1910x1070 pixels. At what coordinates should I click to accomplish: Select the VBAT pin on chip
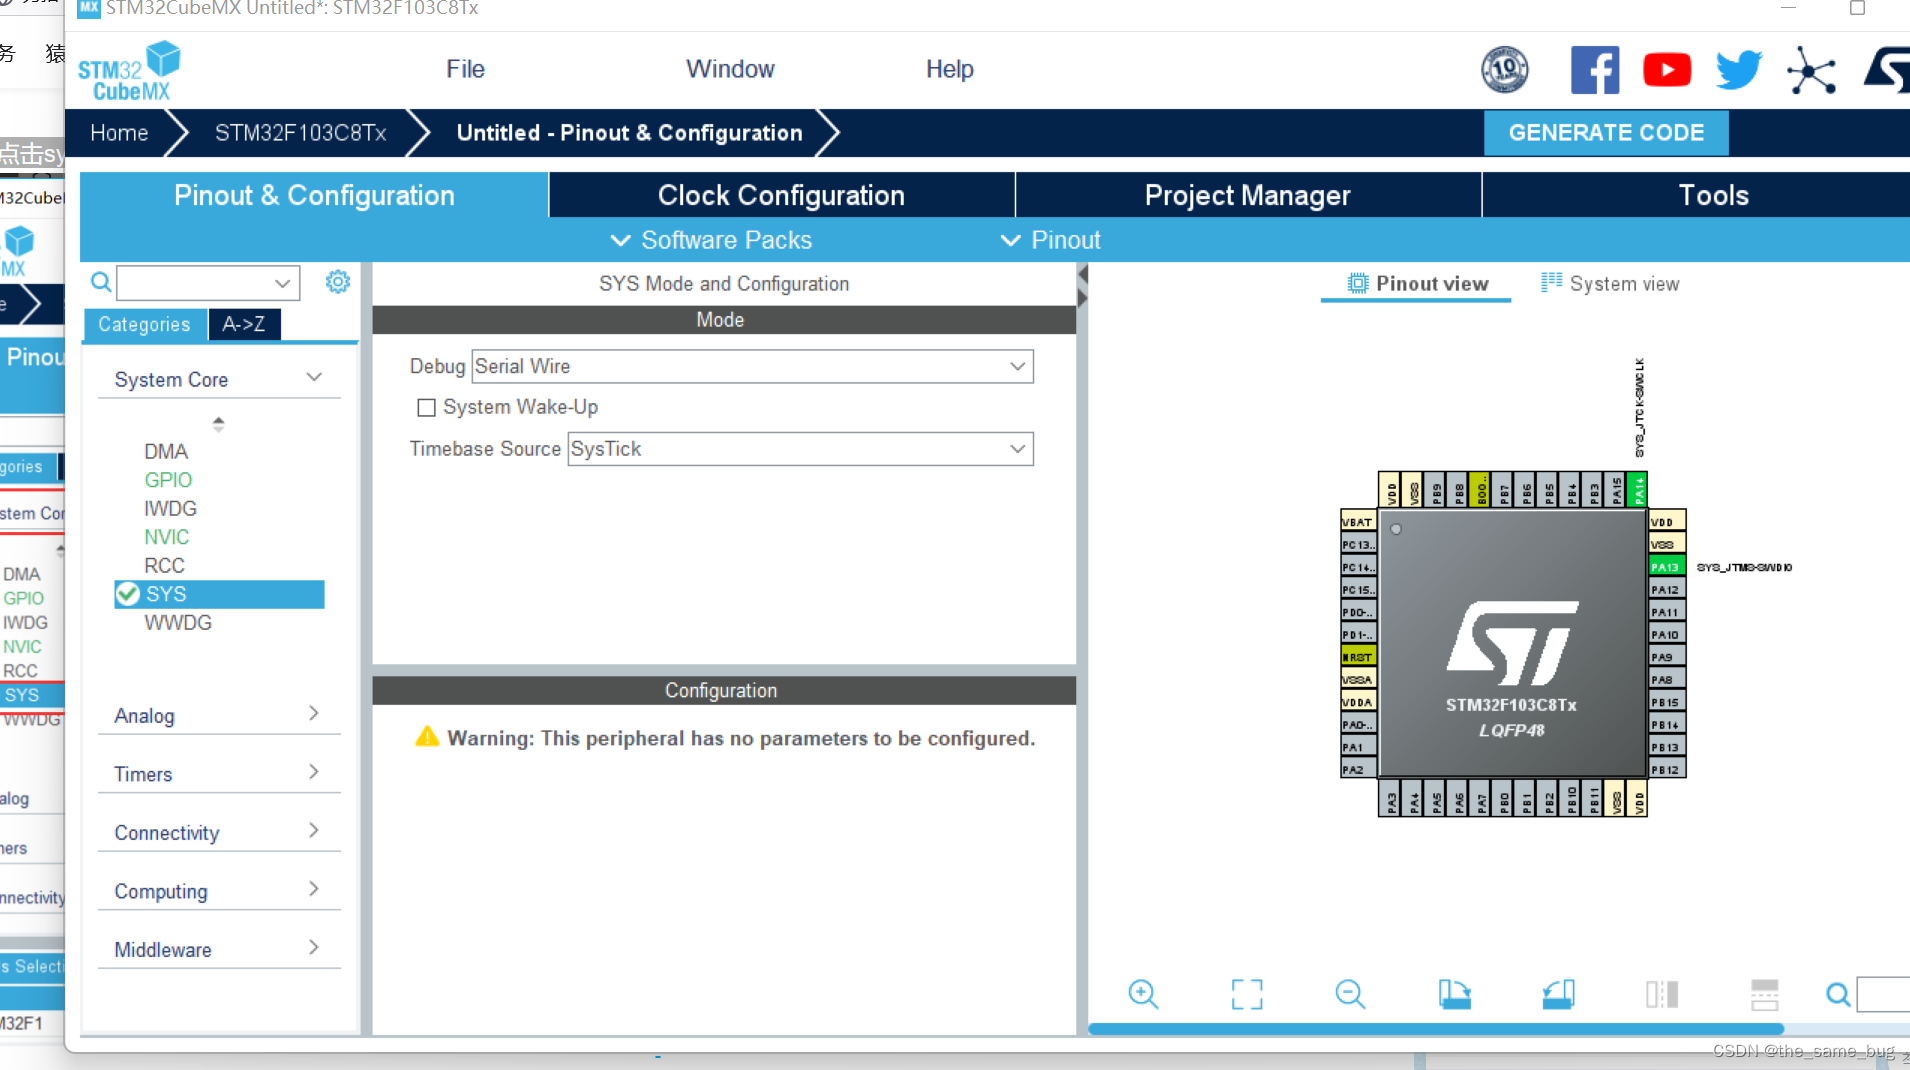coord(1358,521)
